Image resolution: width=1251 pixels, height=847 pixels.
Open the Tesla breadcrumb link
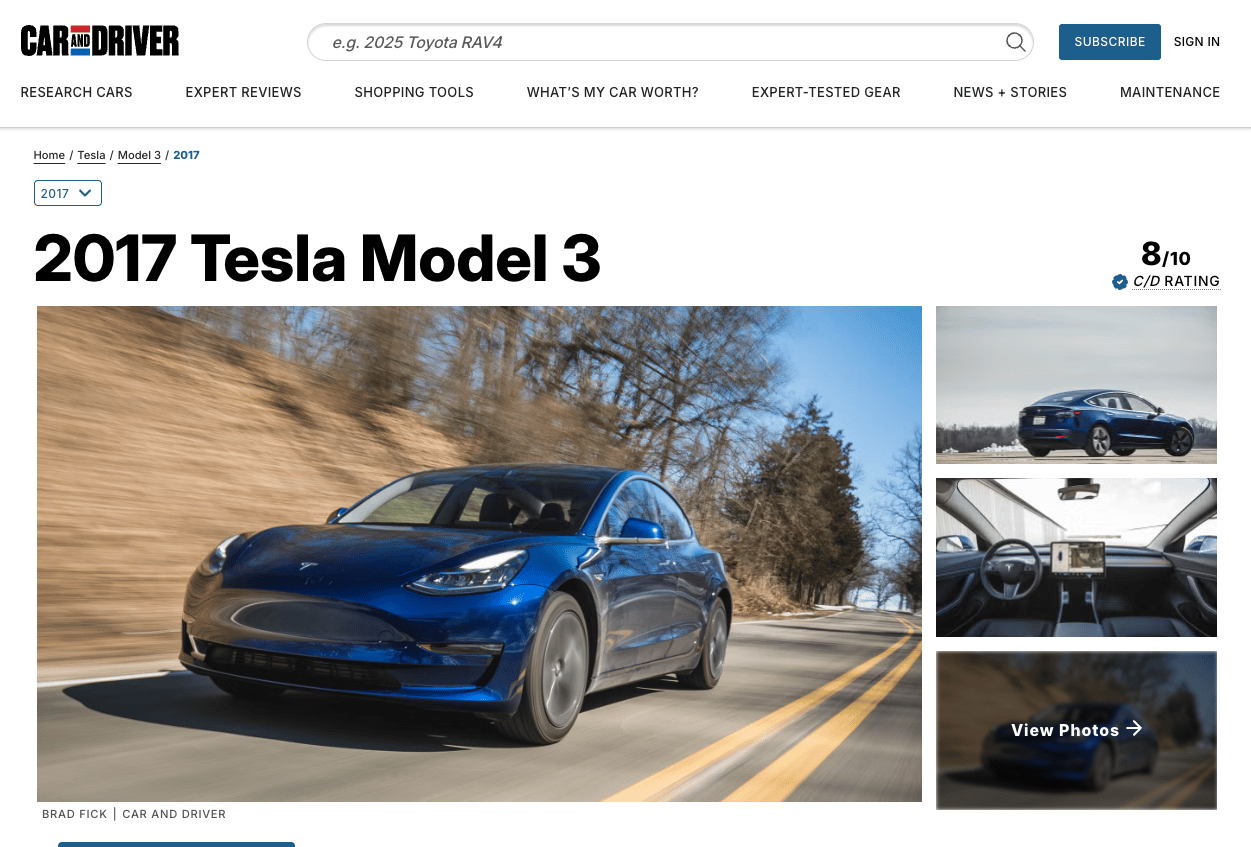pos(91,155)
